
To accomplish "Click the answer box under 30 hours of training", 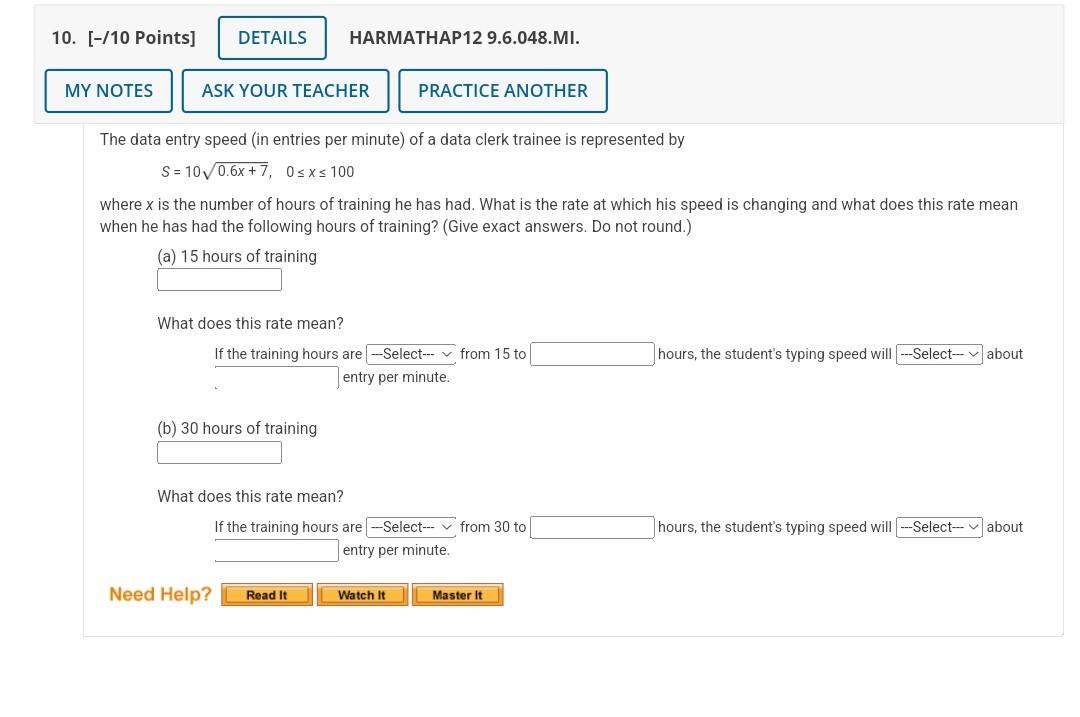I will (219, 452).
